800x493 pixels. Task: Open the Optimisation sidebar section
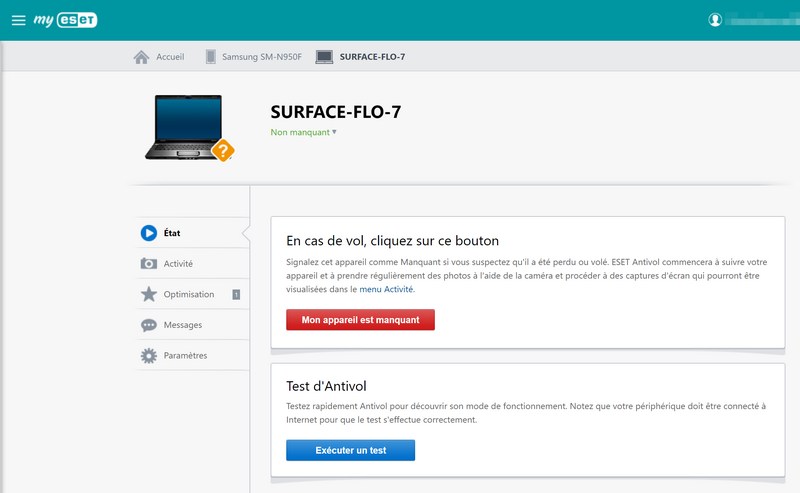tap(193, 294)
